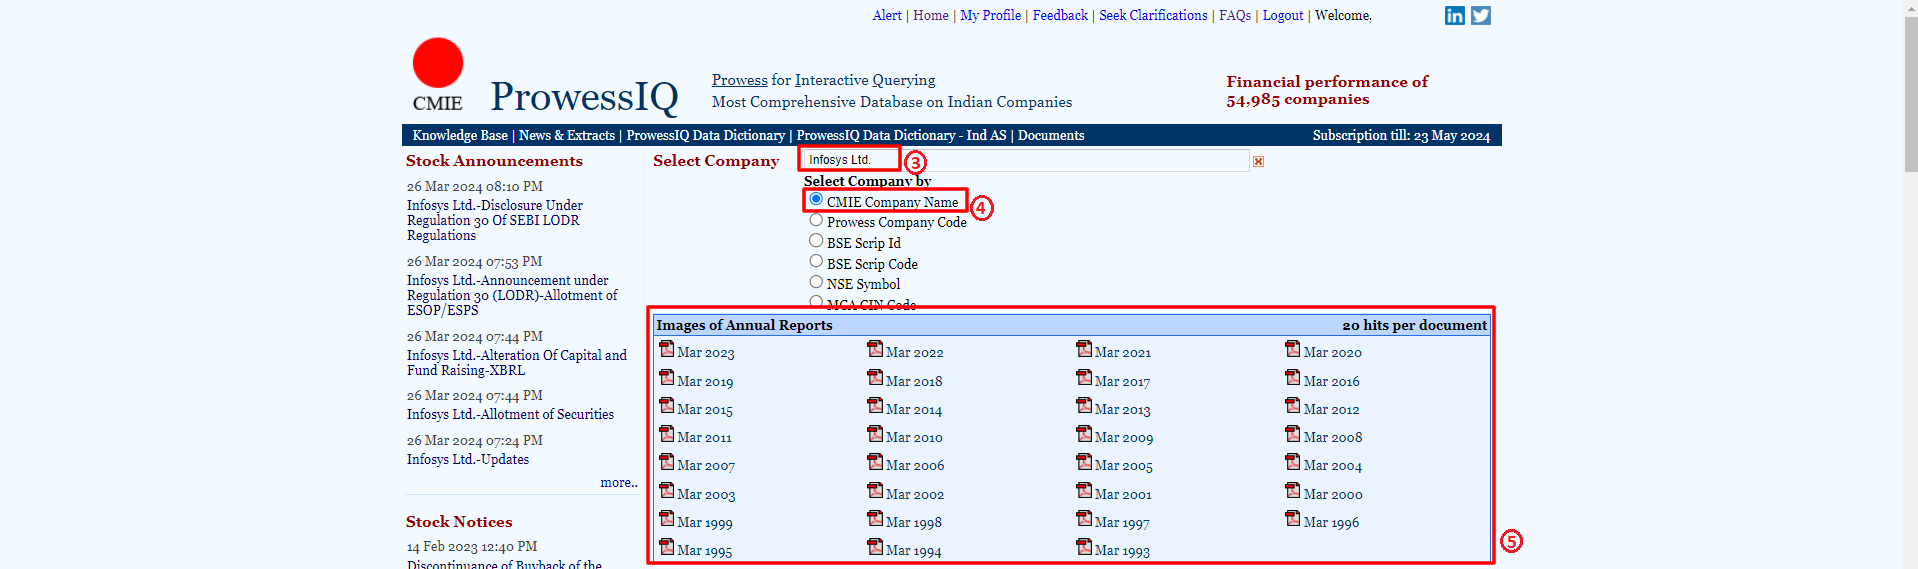Open Mar 2010 annual report PDF icon
Image resolution: width=1918 pixels, height=569 pixels.
pos(875,434)
